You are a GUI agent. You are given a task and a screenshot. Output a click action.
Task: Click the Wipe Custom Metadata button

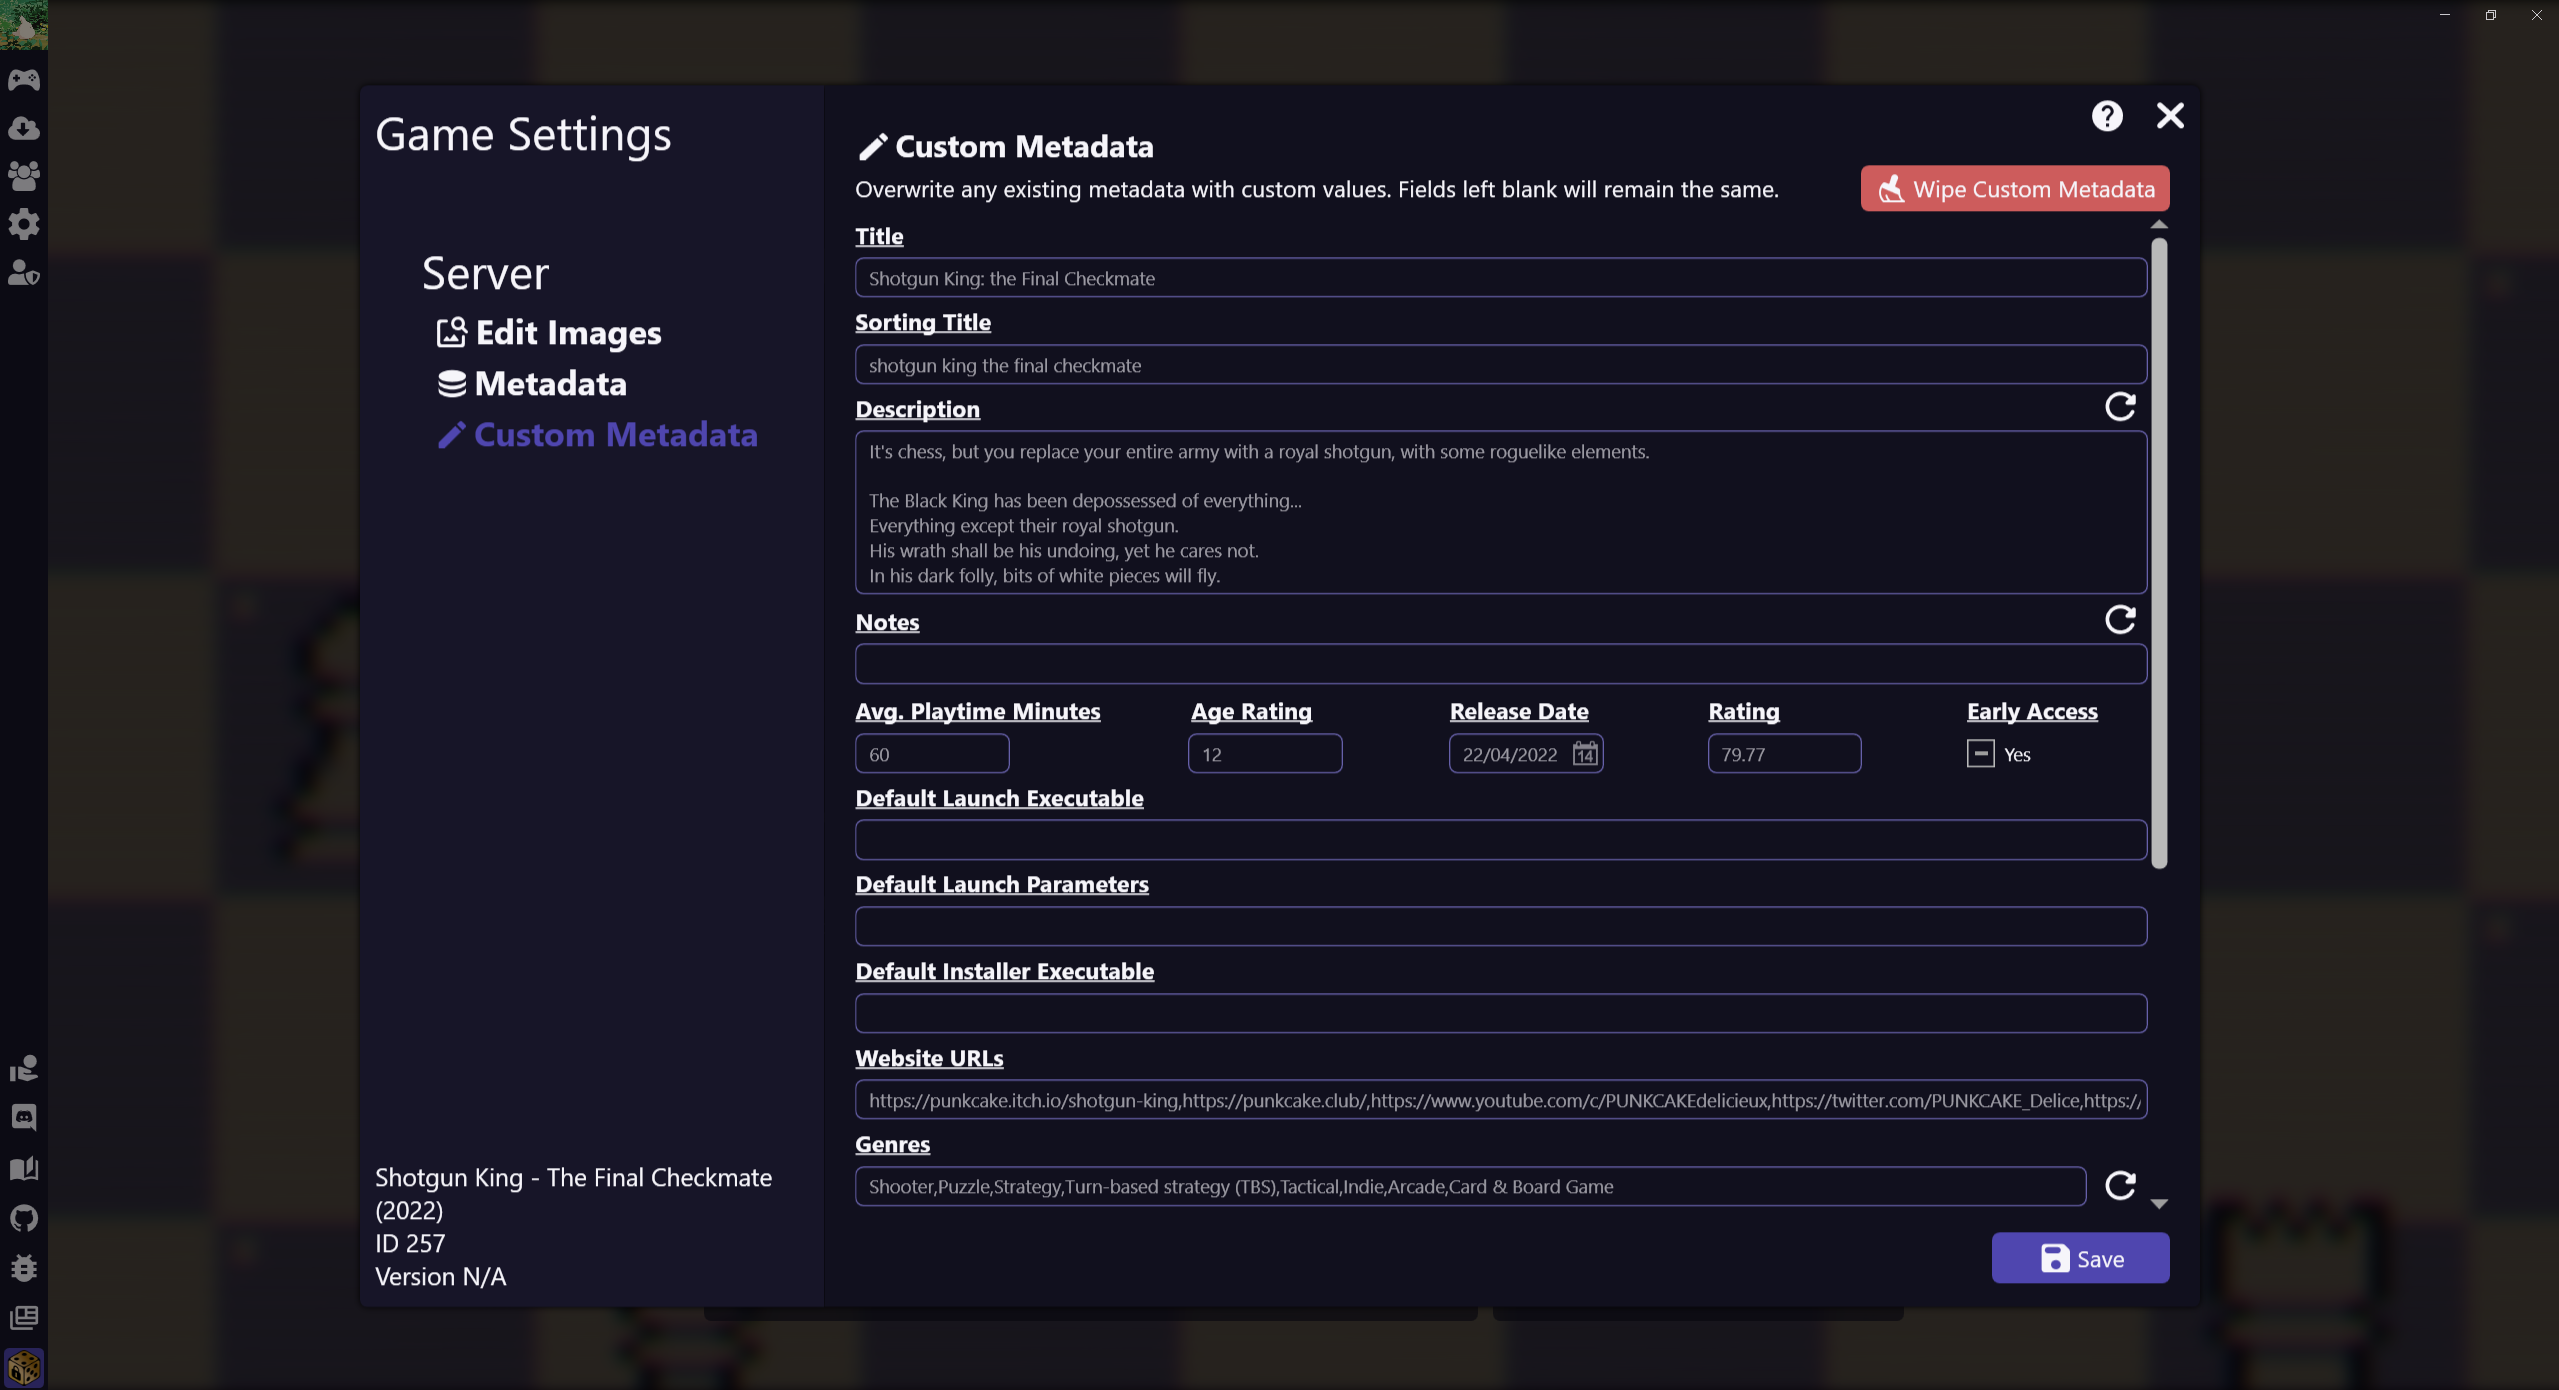(2016, 188)
